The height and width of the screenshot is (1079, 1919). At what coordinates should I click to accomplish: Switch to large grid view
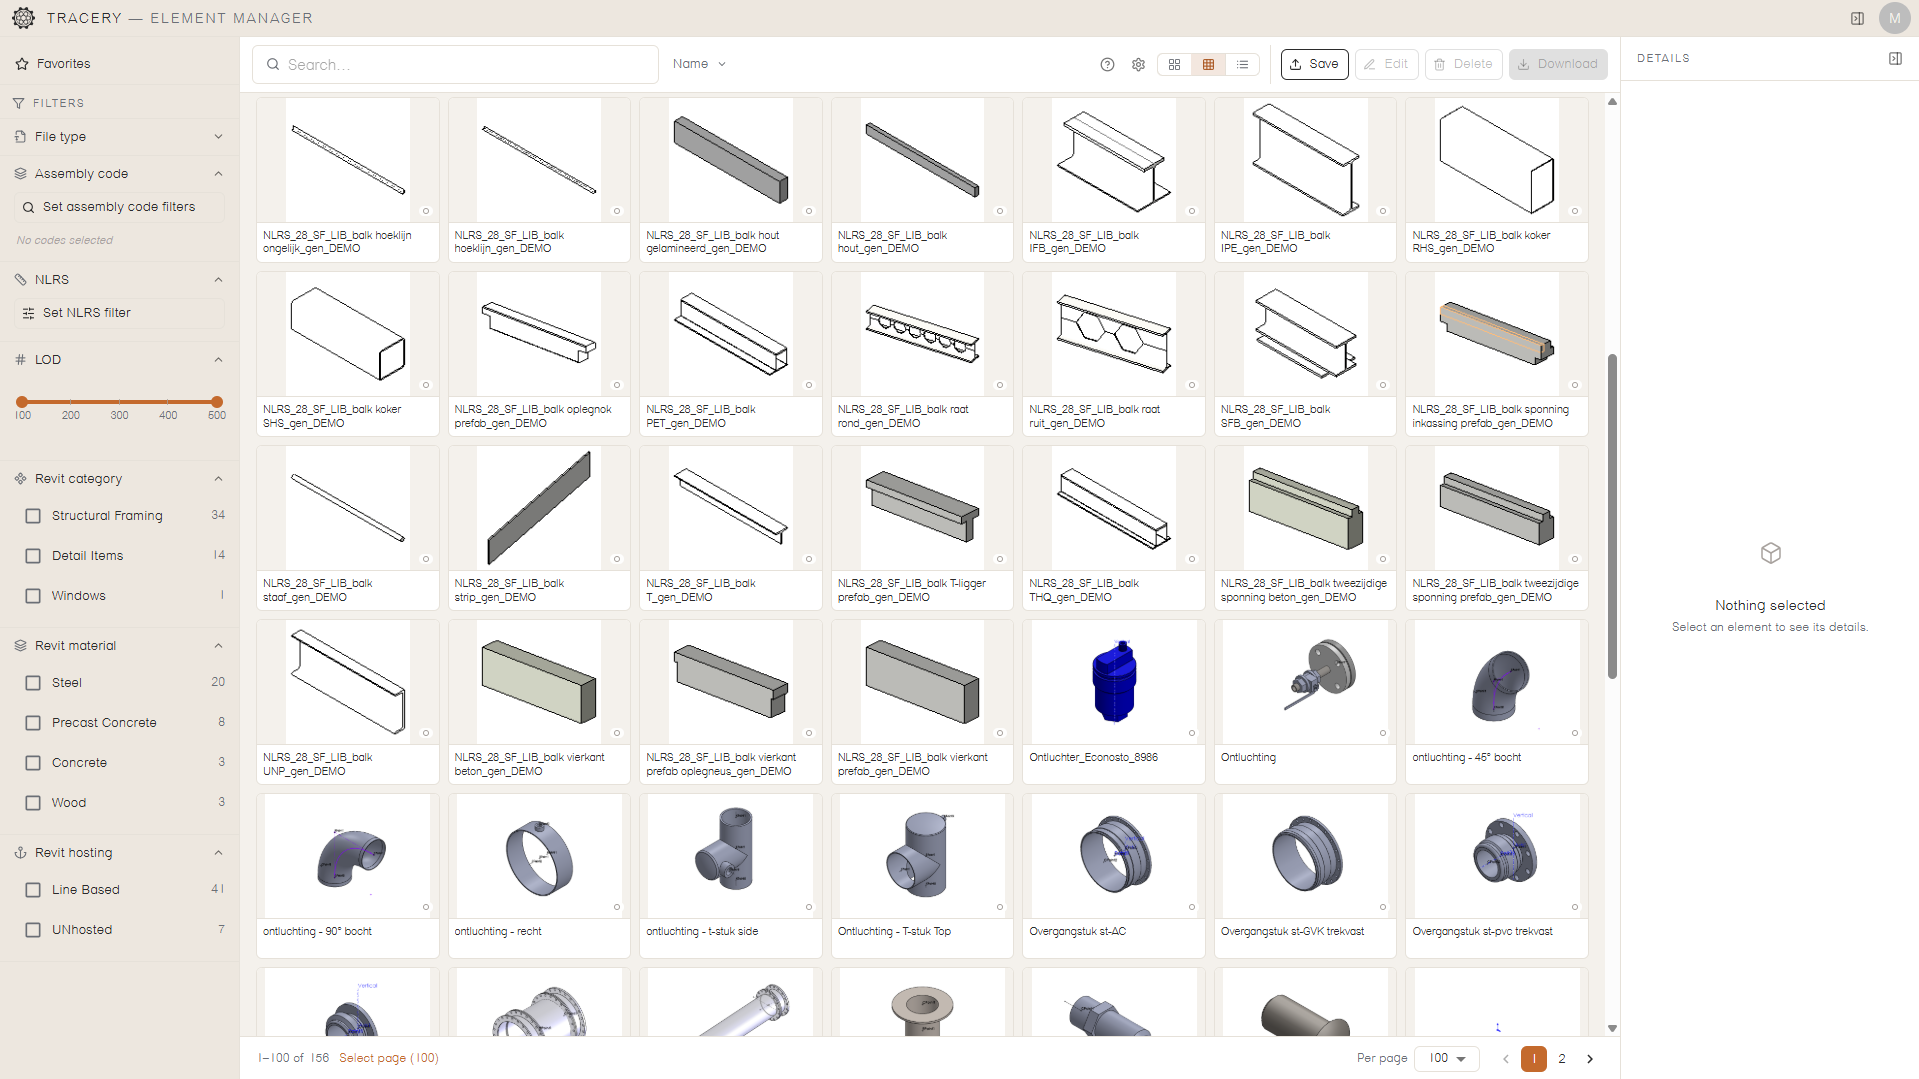[1174, 65]
